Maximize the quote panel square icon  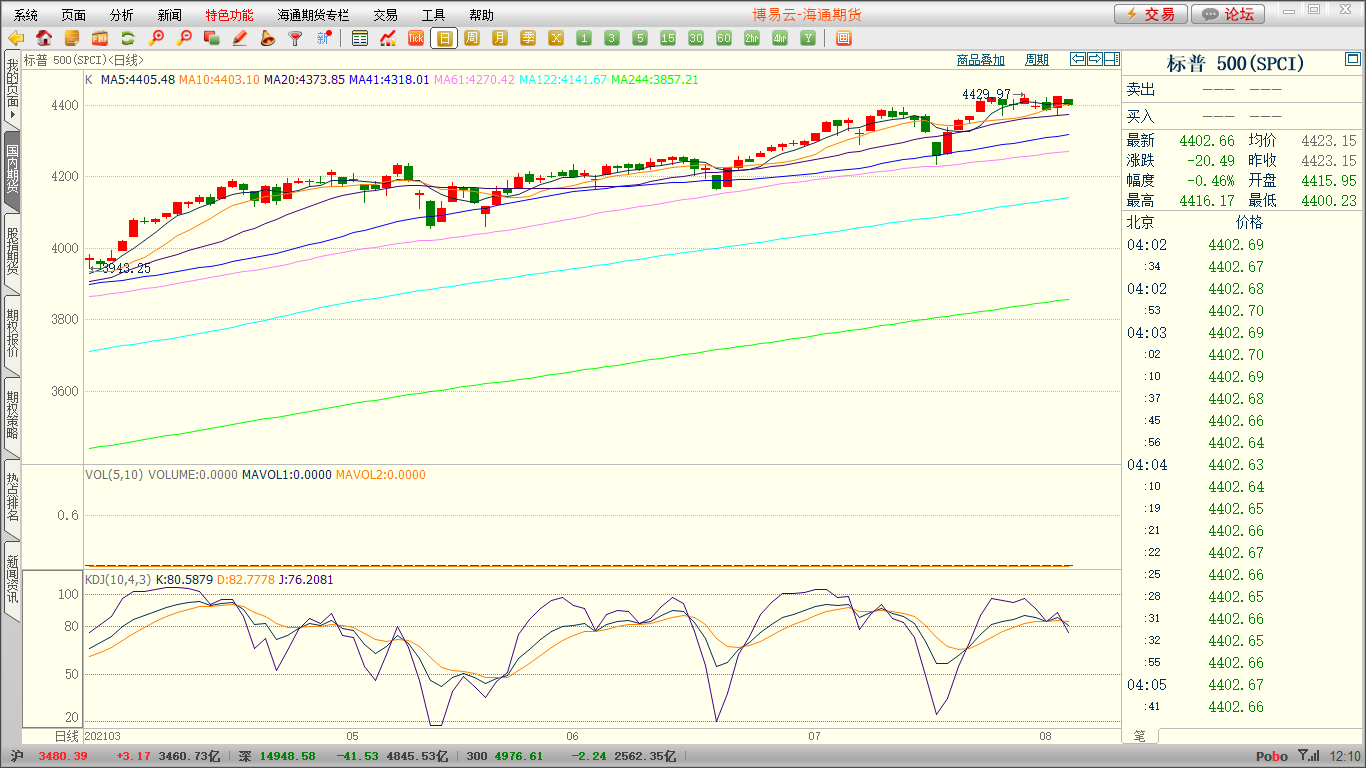click(x=1353, y=61)
